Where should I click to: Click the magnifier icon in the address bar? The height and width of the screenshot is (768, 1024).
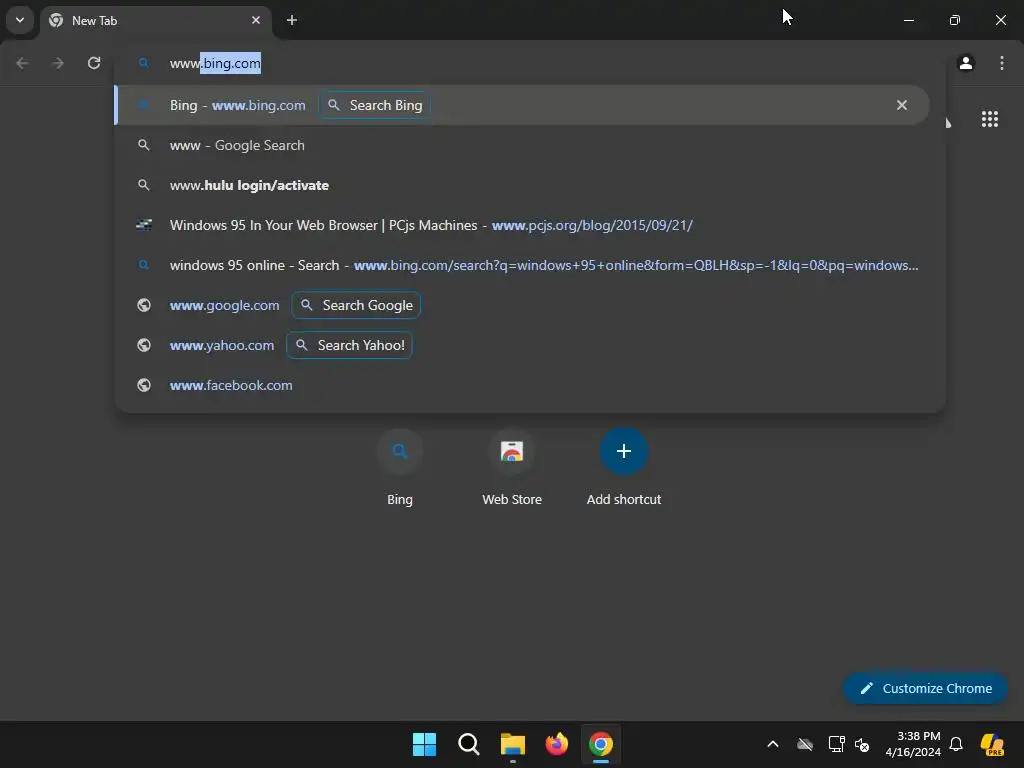(144, 63)
